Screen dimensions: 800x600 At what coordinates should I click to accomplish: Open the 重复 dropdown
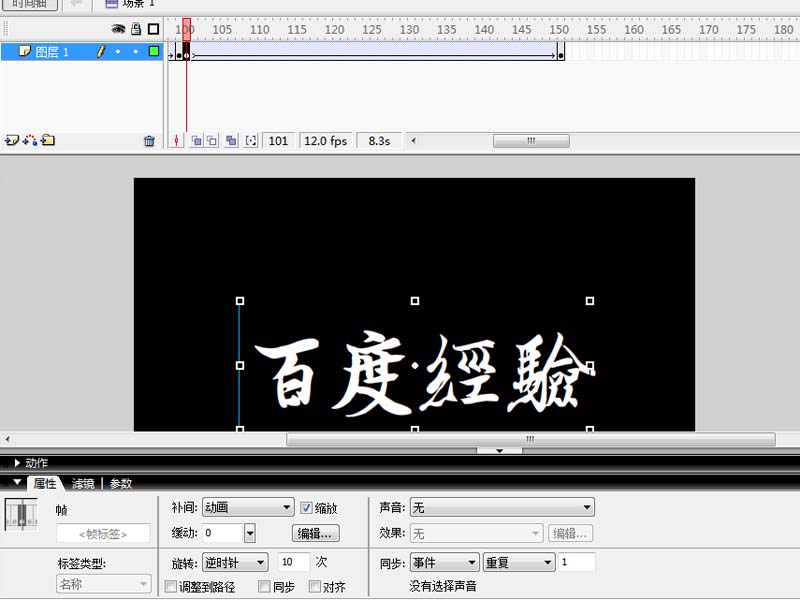coord(519,563)
